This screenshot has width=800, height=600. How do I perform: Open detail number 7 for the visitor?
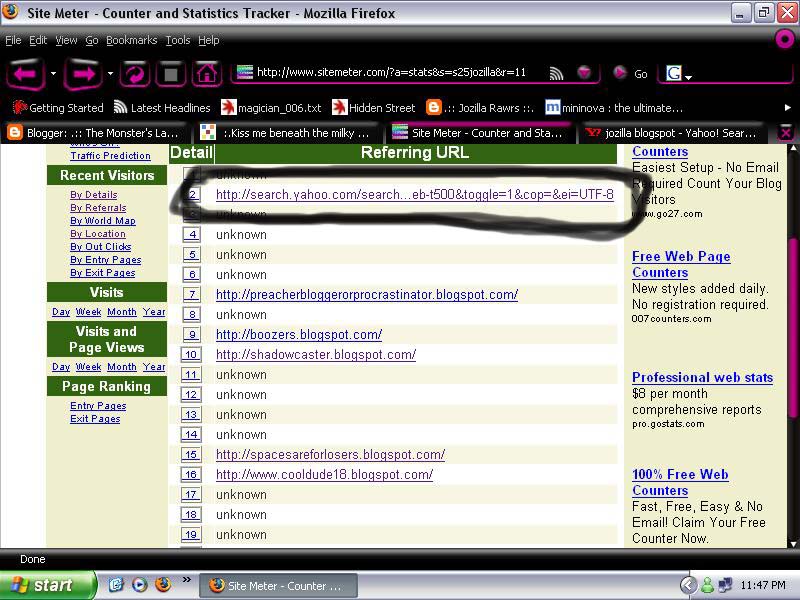point(192,294)
